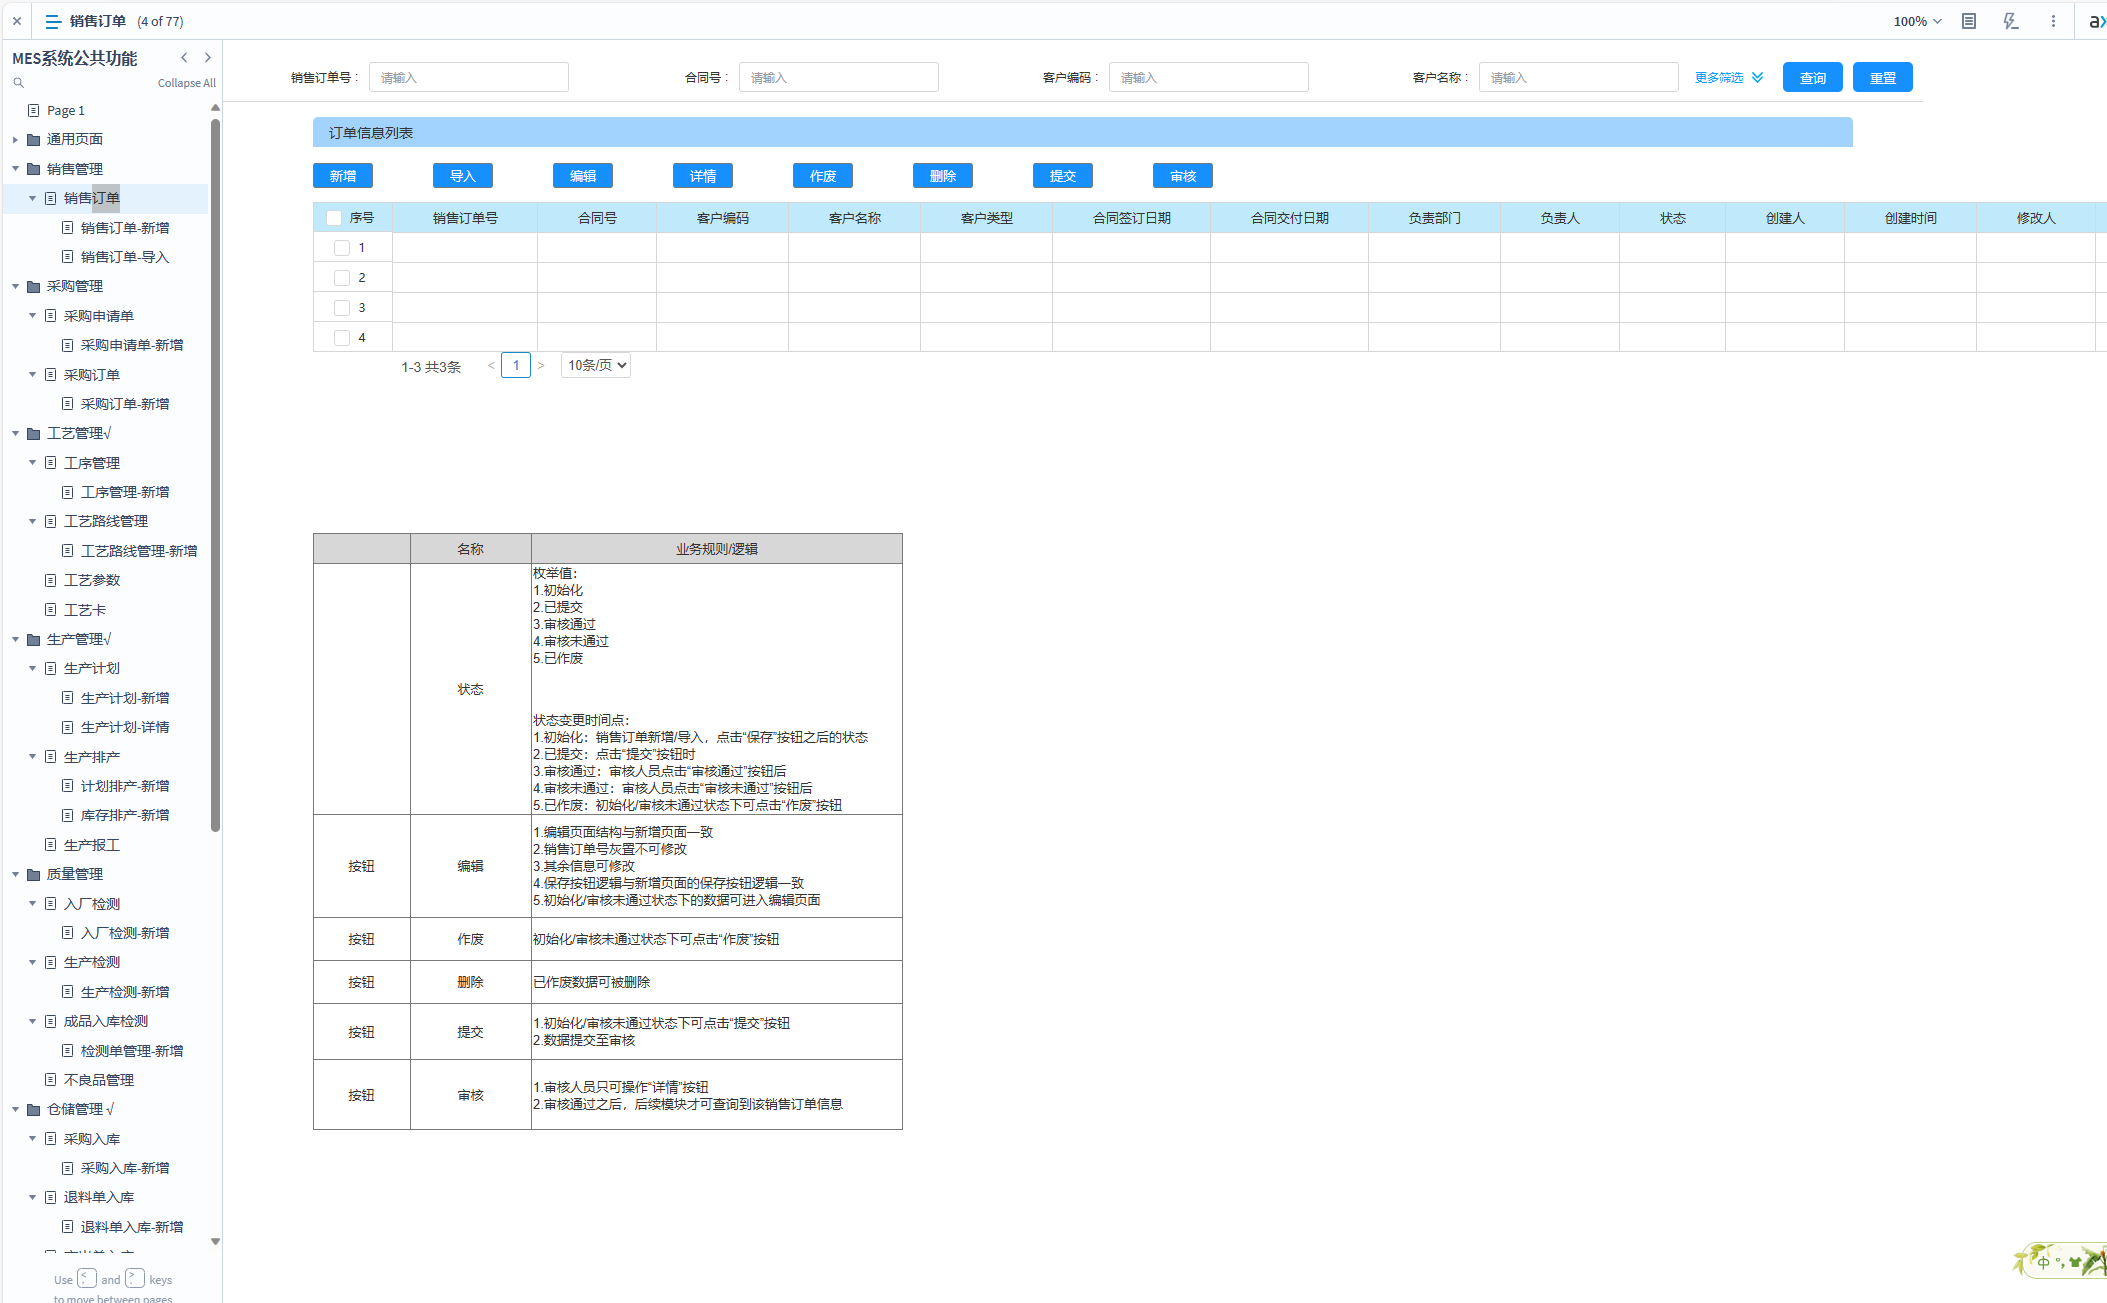Open the page notes document icon
This screenshot has height=1303, width=2107.
click(x=1969, y=21)
